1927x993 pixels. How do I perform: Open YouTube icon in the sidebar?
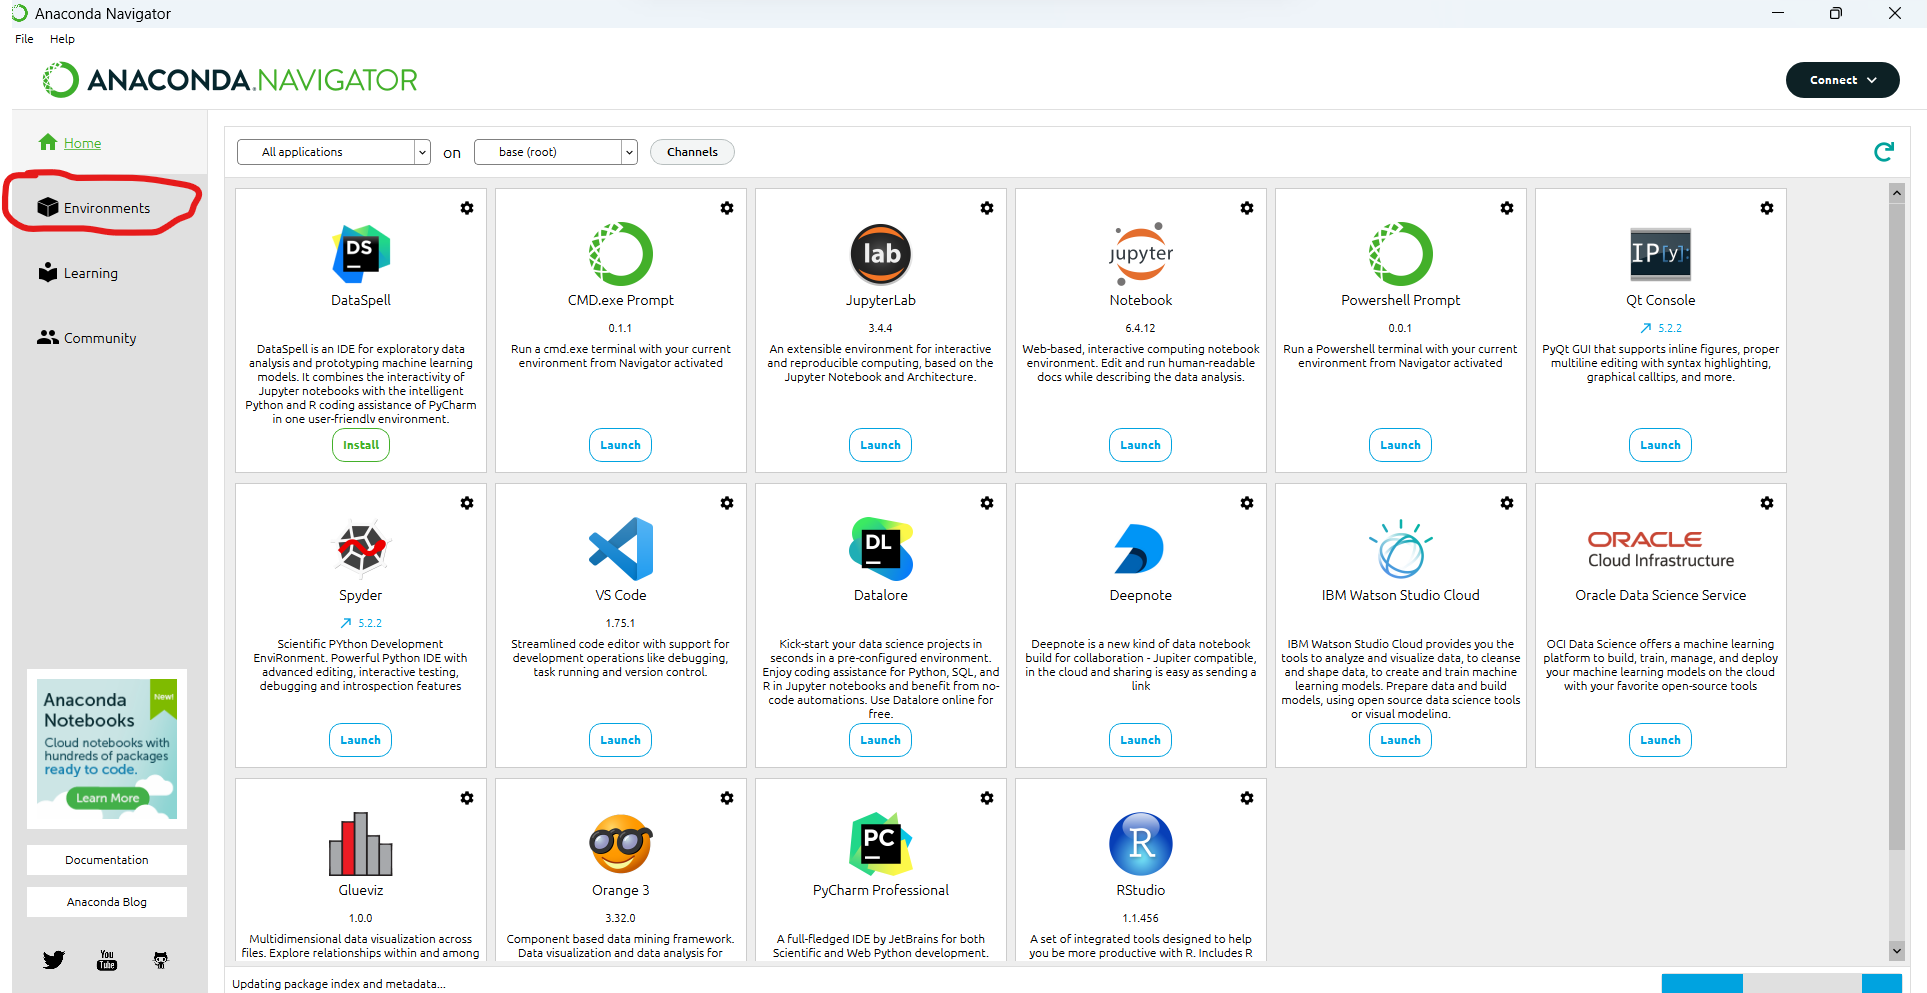pyautogui.click(x=107, y=961)
